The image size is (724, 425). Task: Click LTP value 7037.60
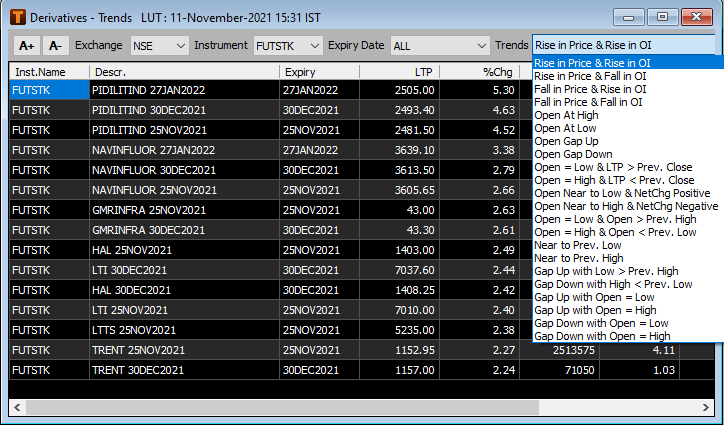tap(415, 270)
